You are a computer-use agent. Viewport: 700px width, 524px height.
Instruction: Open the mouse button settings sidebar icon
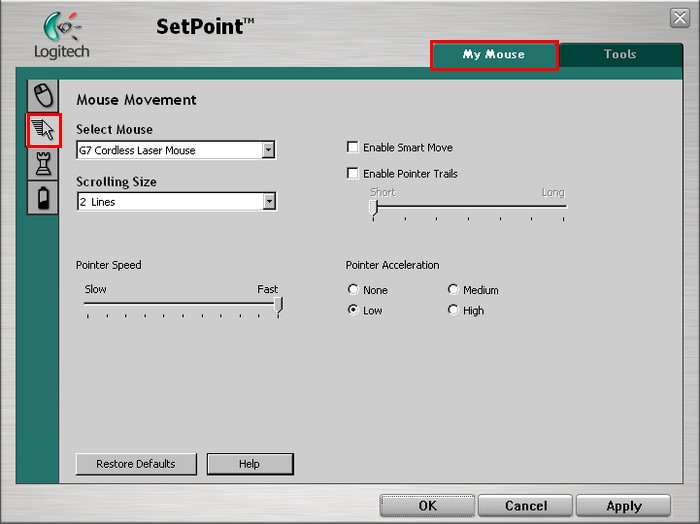click(43, 96)
